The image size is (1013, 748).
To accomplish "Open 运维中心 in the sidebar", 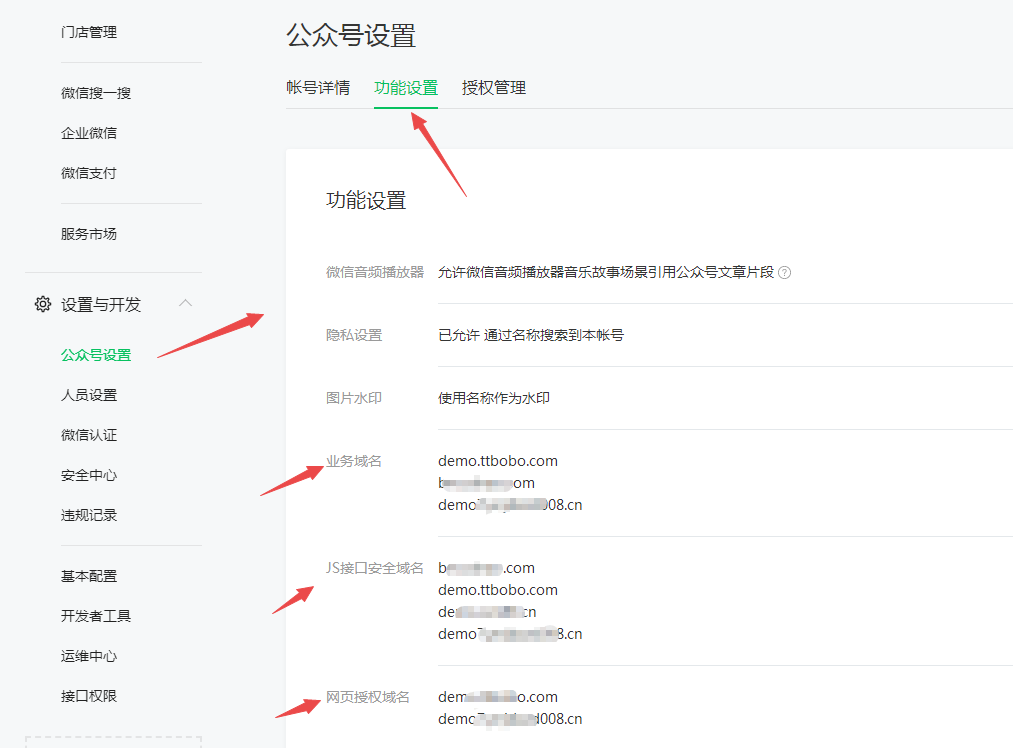I will (x=89, y=656).
